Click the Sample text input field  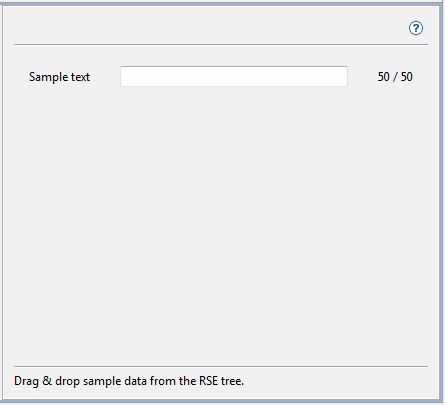(x=234, y=76)
